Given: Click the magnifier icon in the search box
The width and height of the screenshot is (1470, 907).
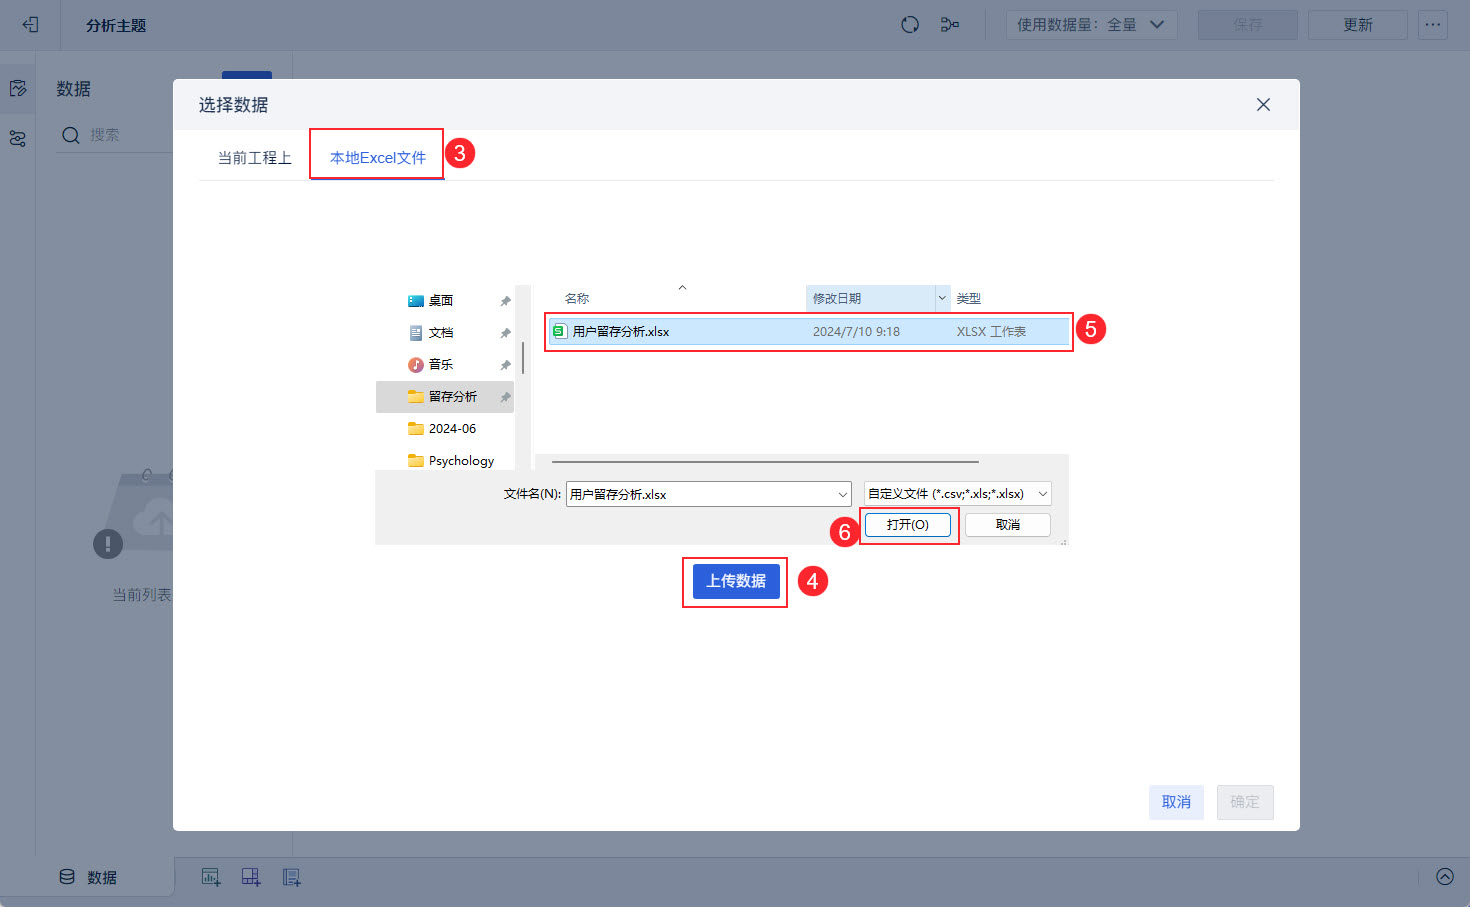Looking at the screenshot, I should click(71, 135).
